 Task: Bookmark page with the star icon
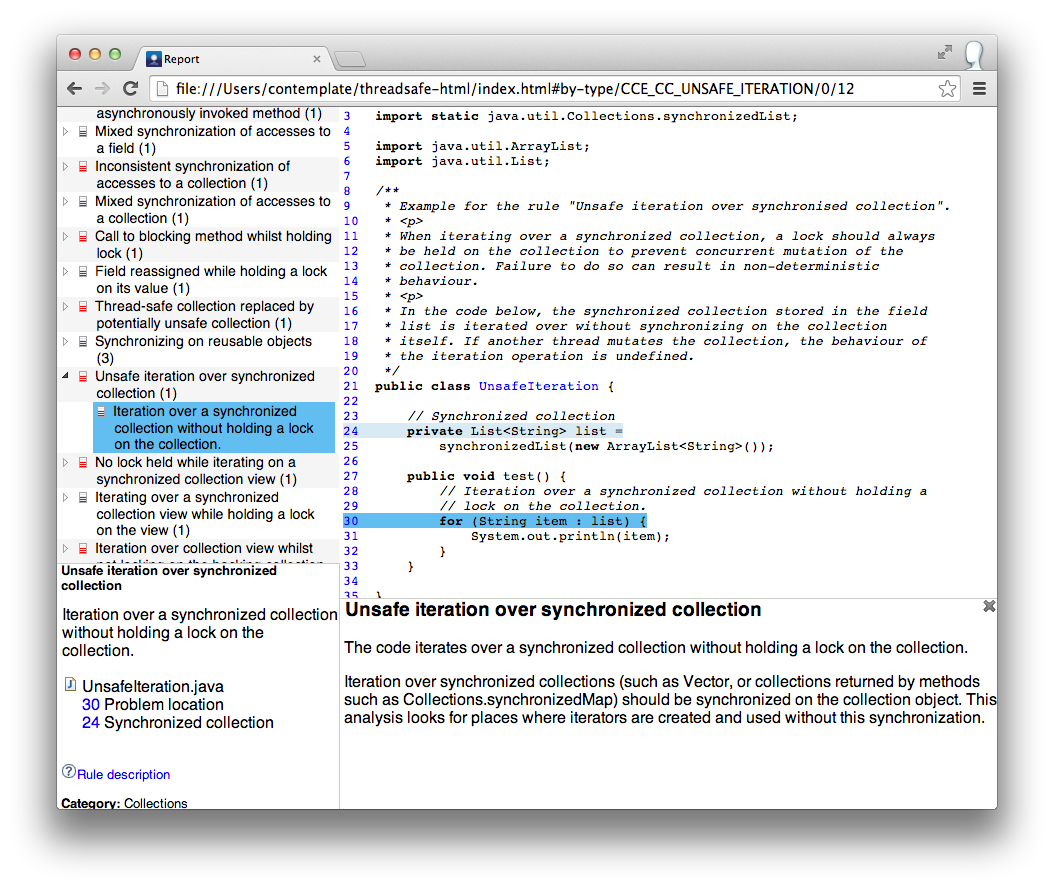point(947,88)
